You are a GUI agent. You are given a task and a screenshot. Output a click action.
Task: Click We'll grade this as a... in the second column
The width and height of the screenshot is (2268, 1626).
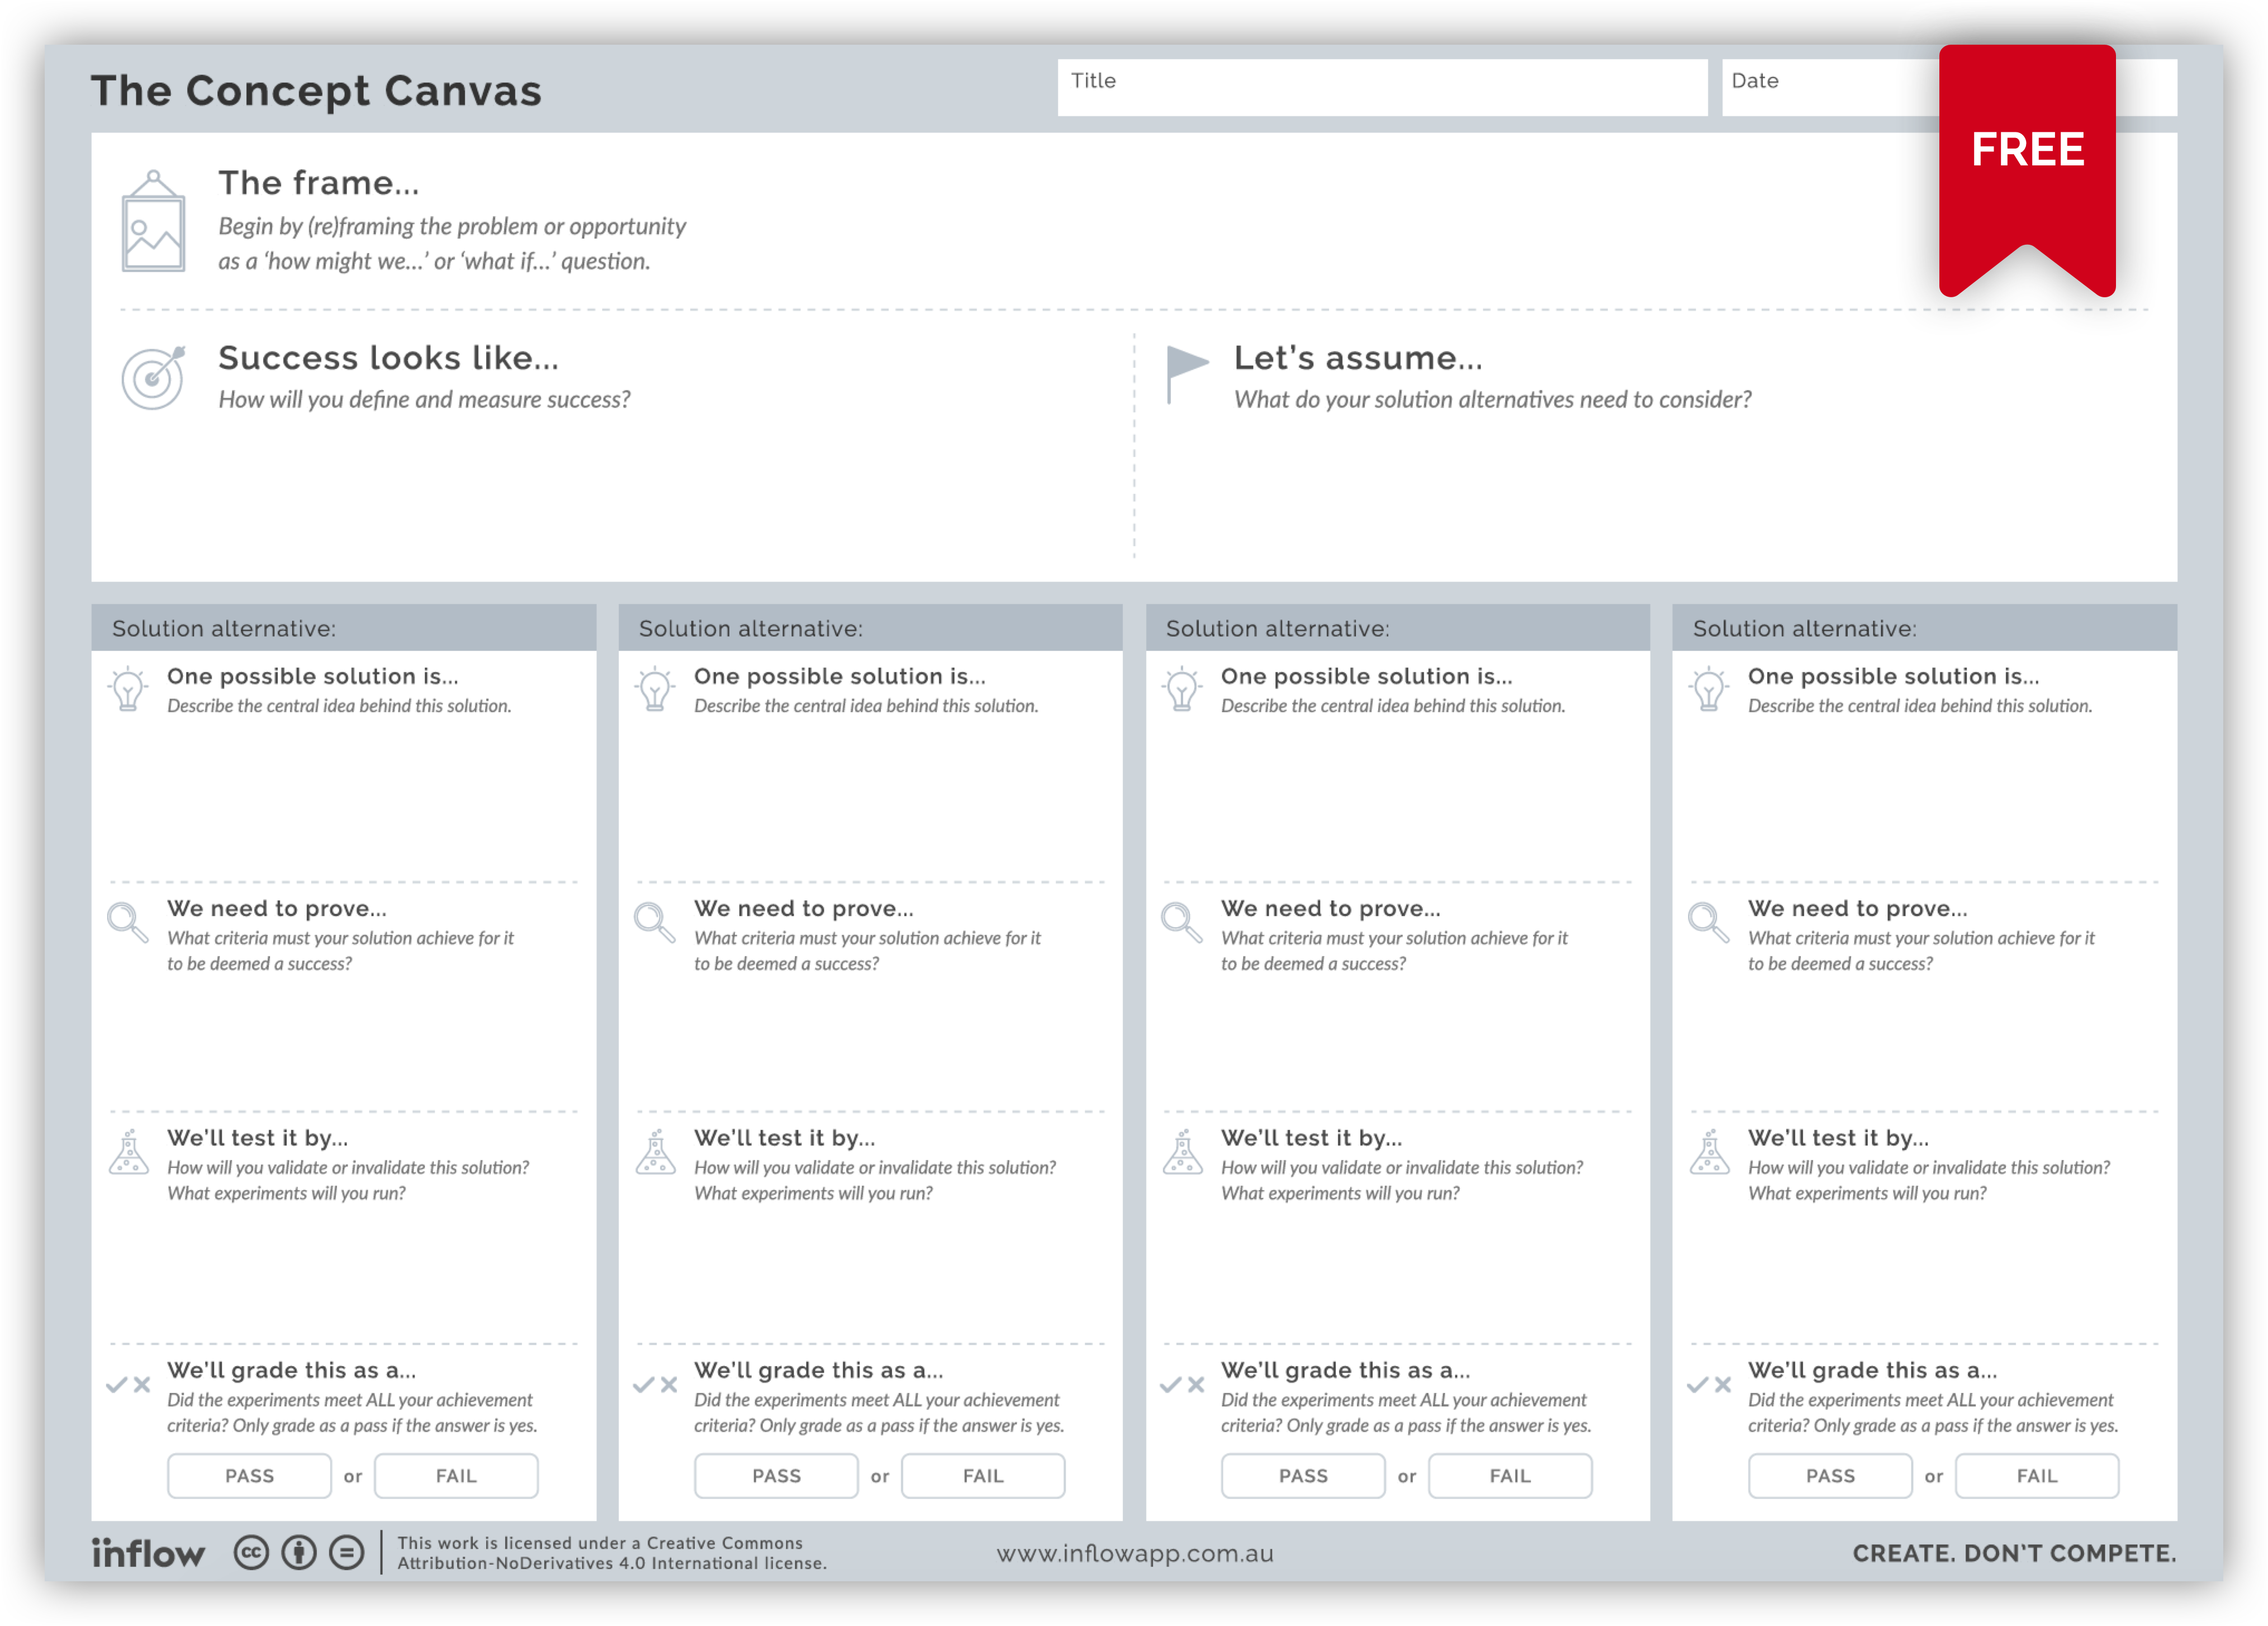(819, 1370)
